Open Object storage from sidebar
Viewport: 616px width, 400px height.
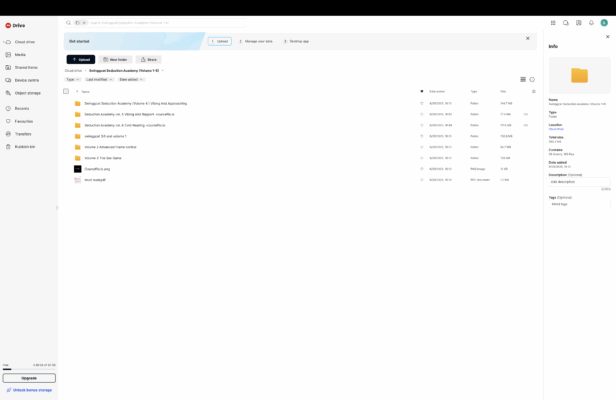(27, 92)
